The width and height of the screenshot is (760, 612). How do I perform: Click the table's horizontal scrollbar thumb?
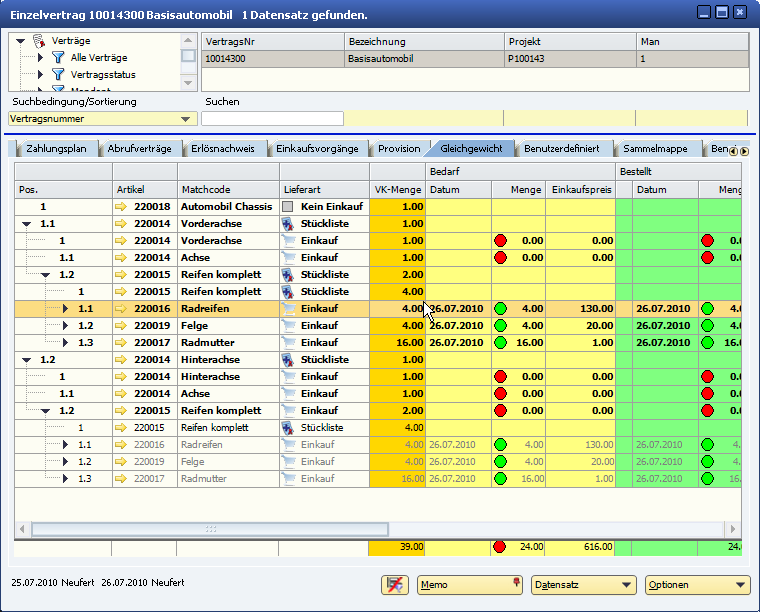[x=210, y=529]
